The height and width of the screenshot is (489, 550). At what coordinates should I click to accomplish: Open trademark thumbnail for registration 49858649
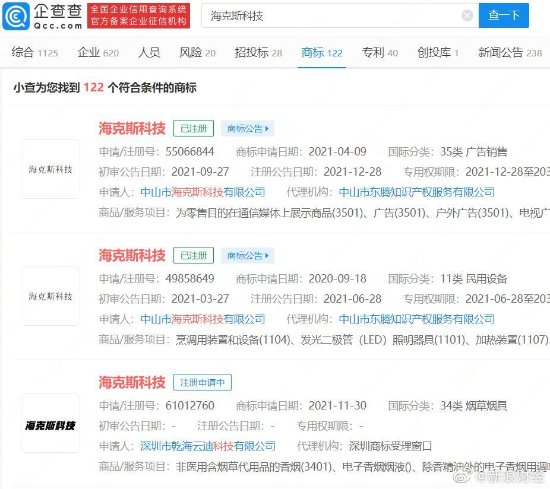tap(50, 296)
